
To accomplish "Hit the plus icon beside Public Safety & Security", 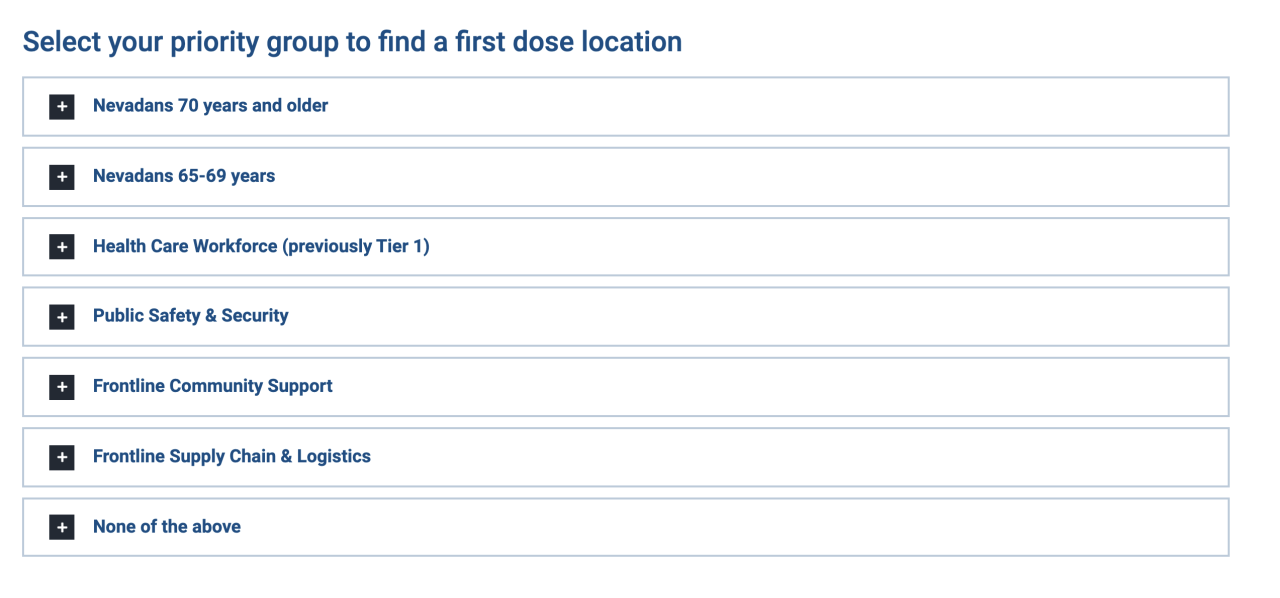I will (x=62, y=317).
